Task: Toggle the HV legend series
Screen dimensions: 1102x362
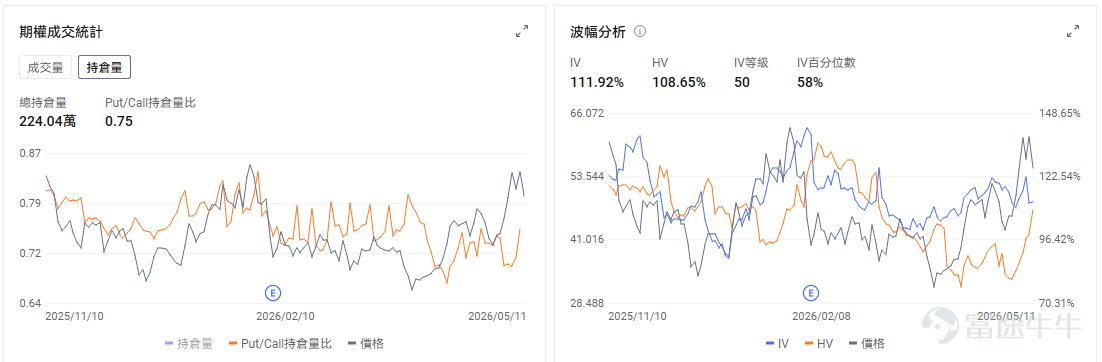Action: [819, 343]
